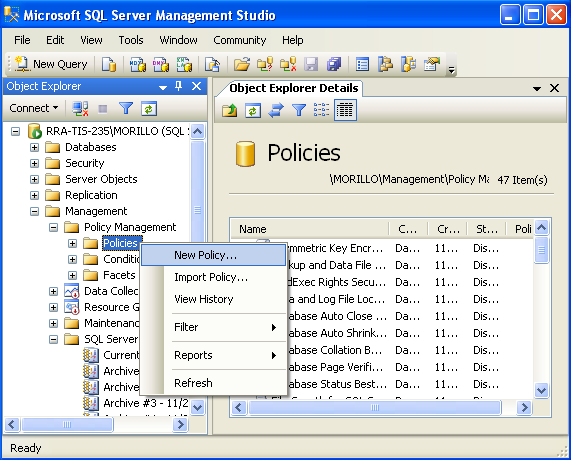Click Object Explorer horizontal scrollbar thumb

67,425
